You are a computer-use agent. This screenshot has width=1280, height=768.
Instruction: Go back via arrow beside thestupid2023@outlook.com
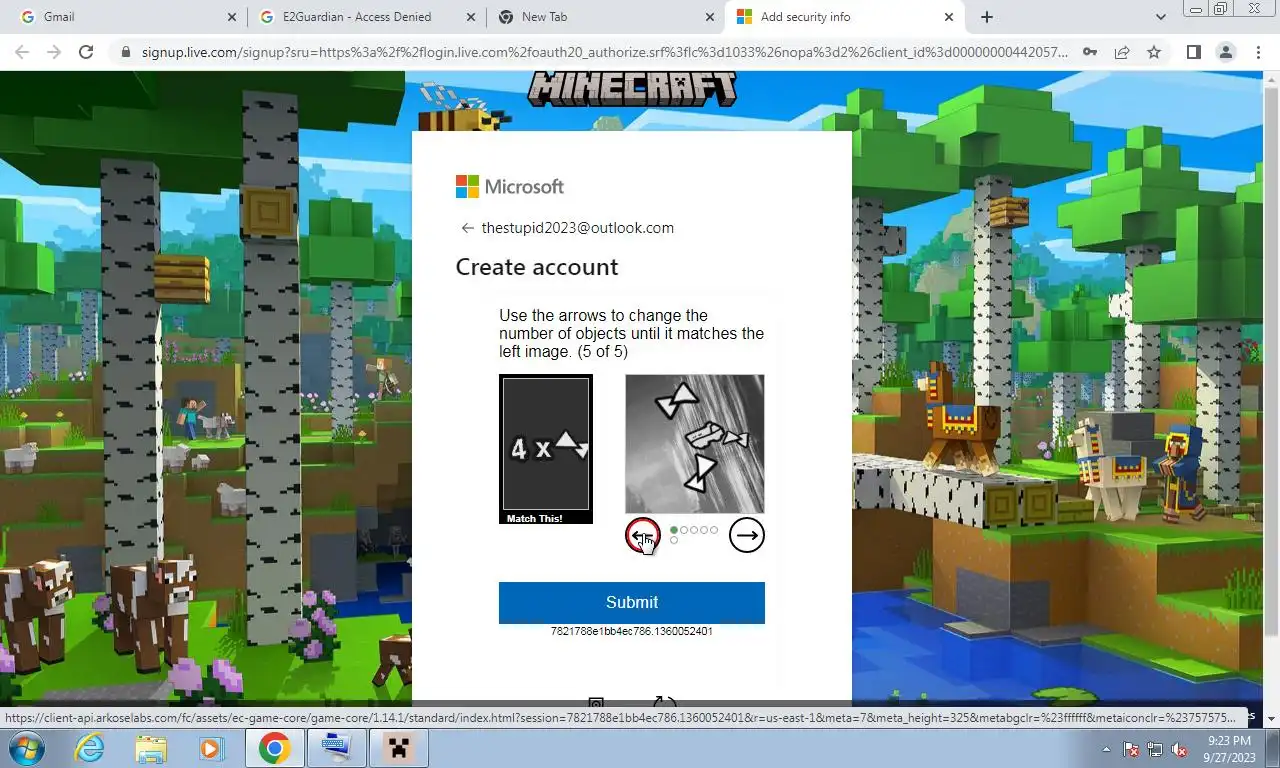pyautogui.click(x=467, y=228)
